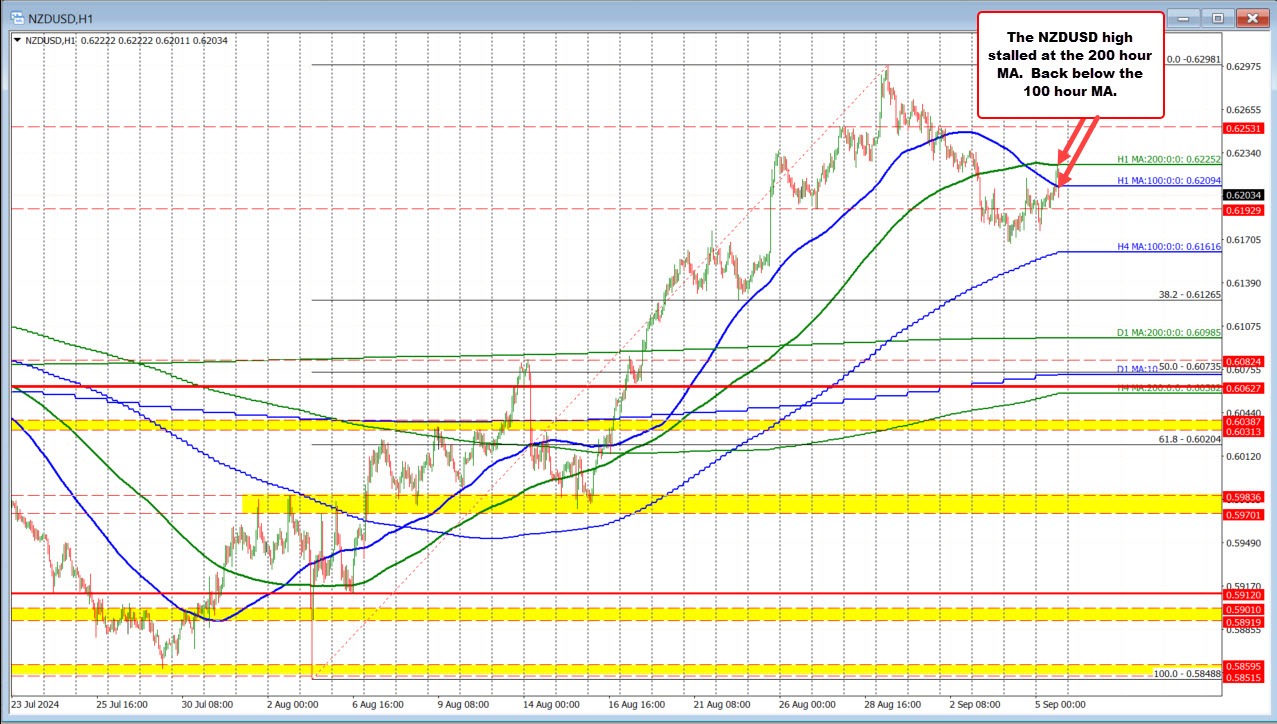Select the H1 MA:100 moving average label

click(1166, 182)
